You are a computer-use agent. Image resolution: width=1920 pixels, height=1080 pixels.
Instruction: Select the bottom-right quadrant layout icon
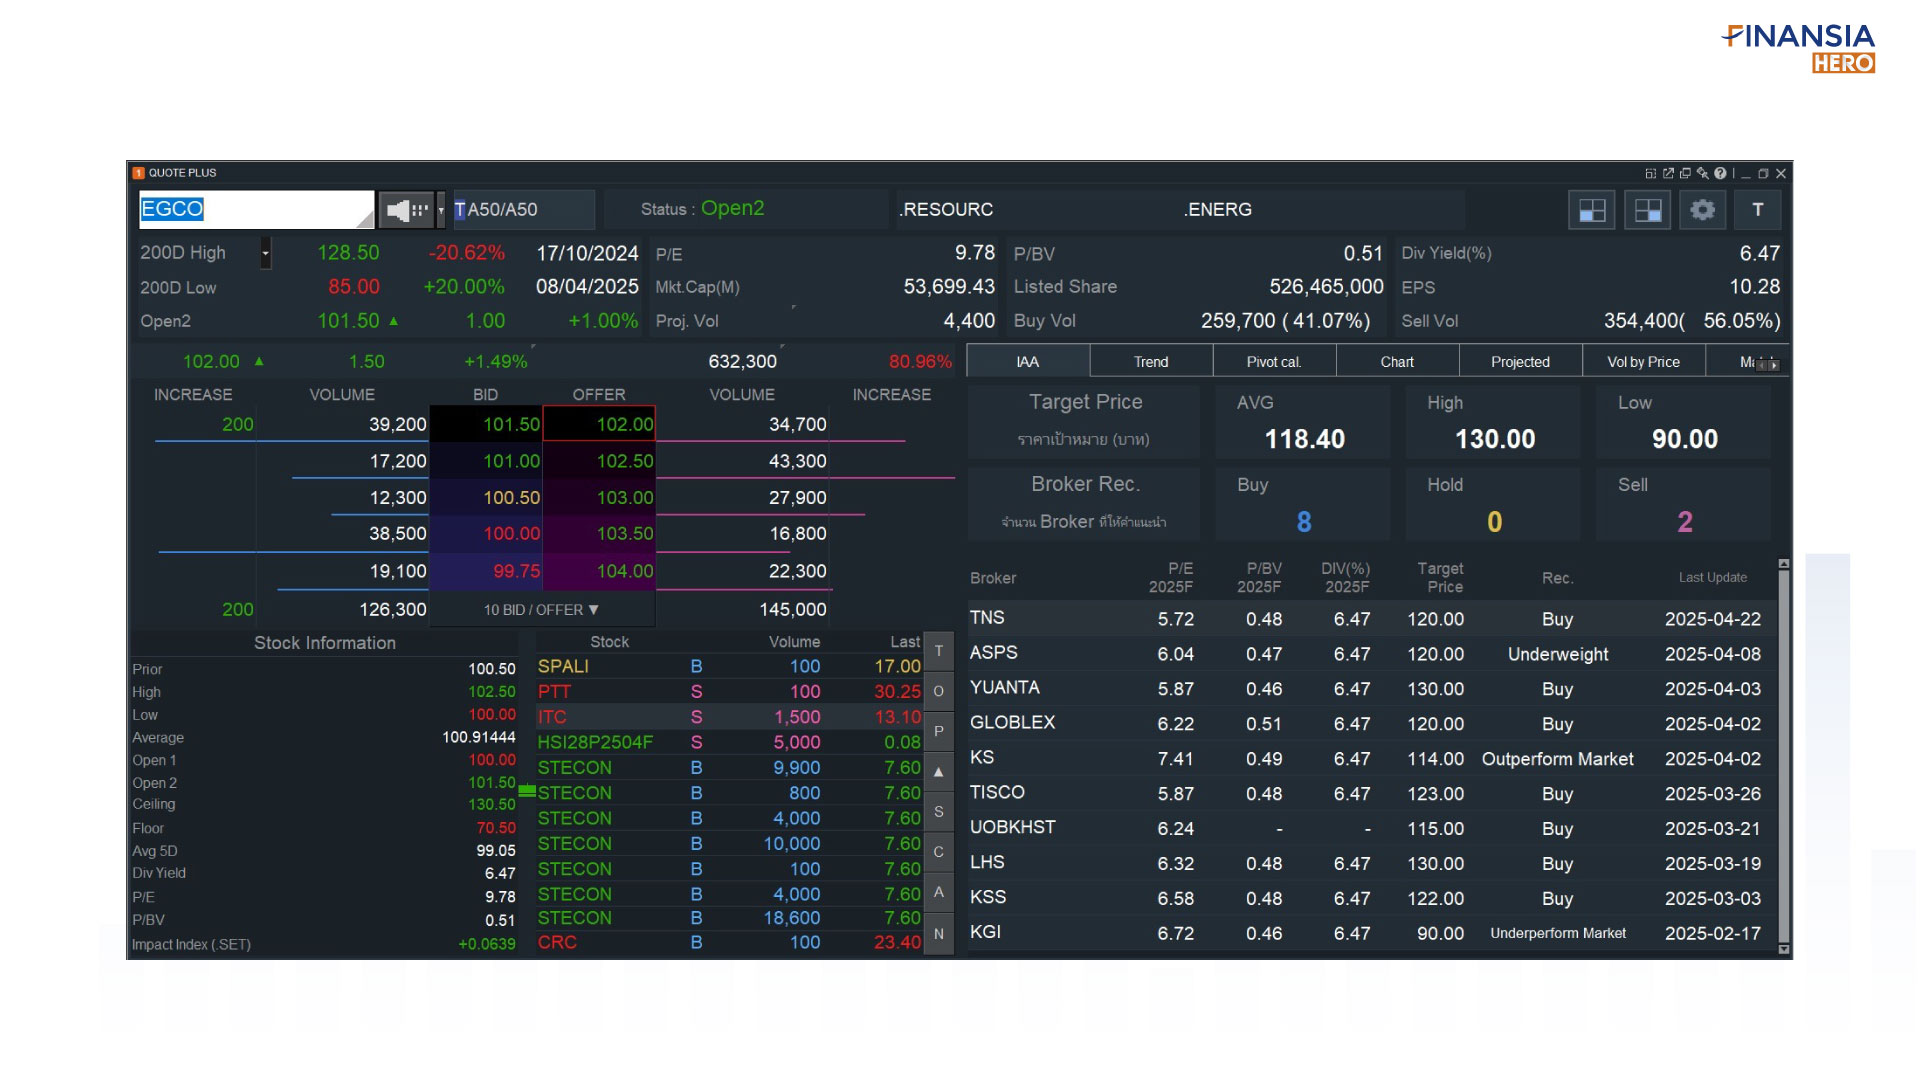coord(1647,210)
